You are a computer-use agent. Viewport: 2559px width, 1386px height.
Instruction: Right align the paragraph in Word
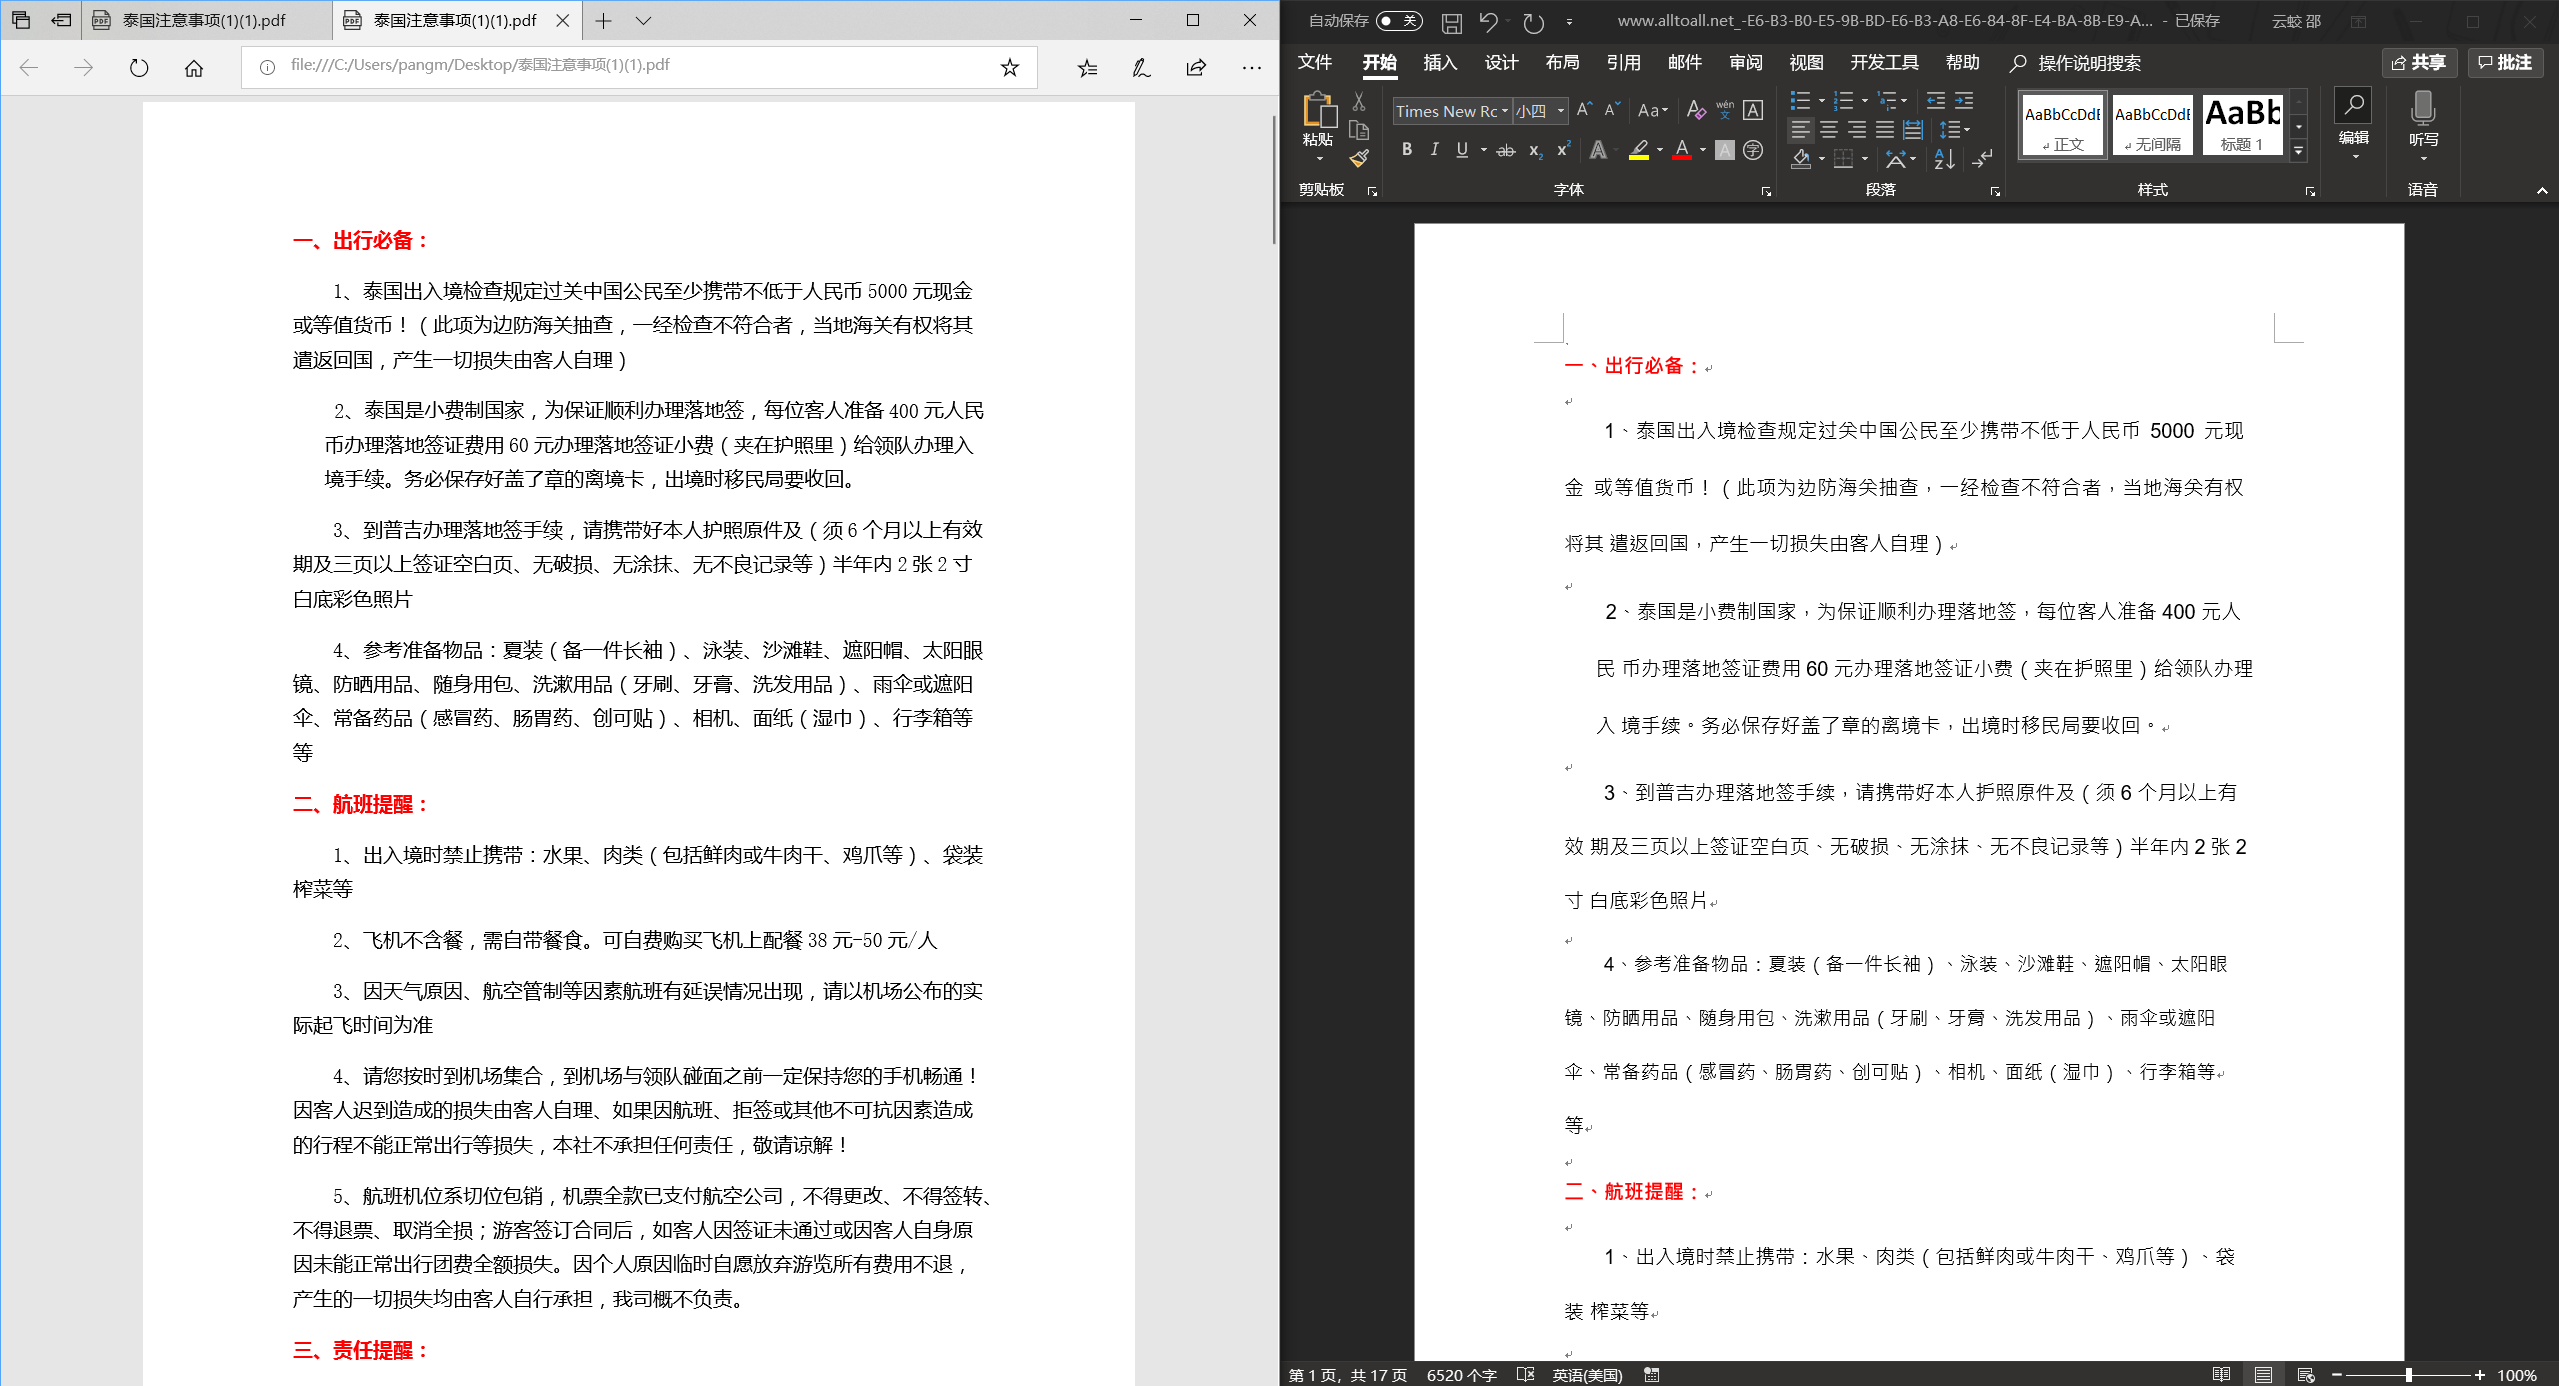[x=1857, y=130]
